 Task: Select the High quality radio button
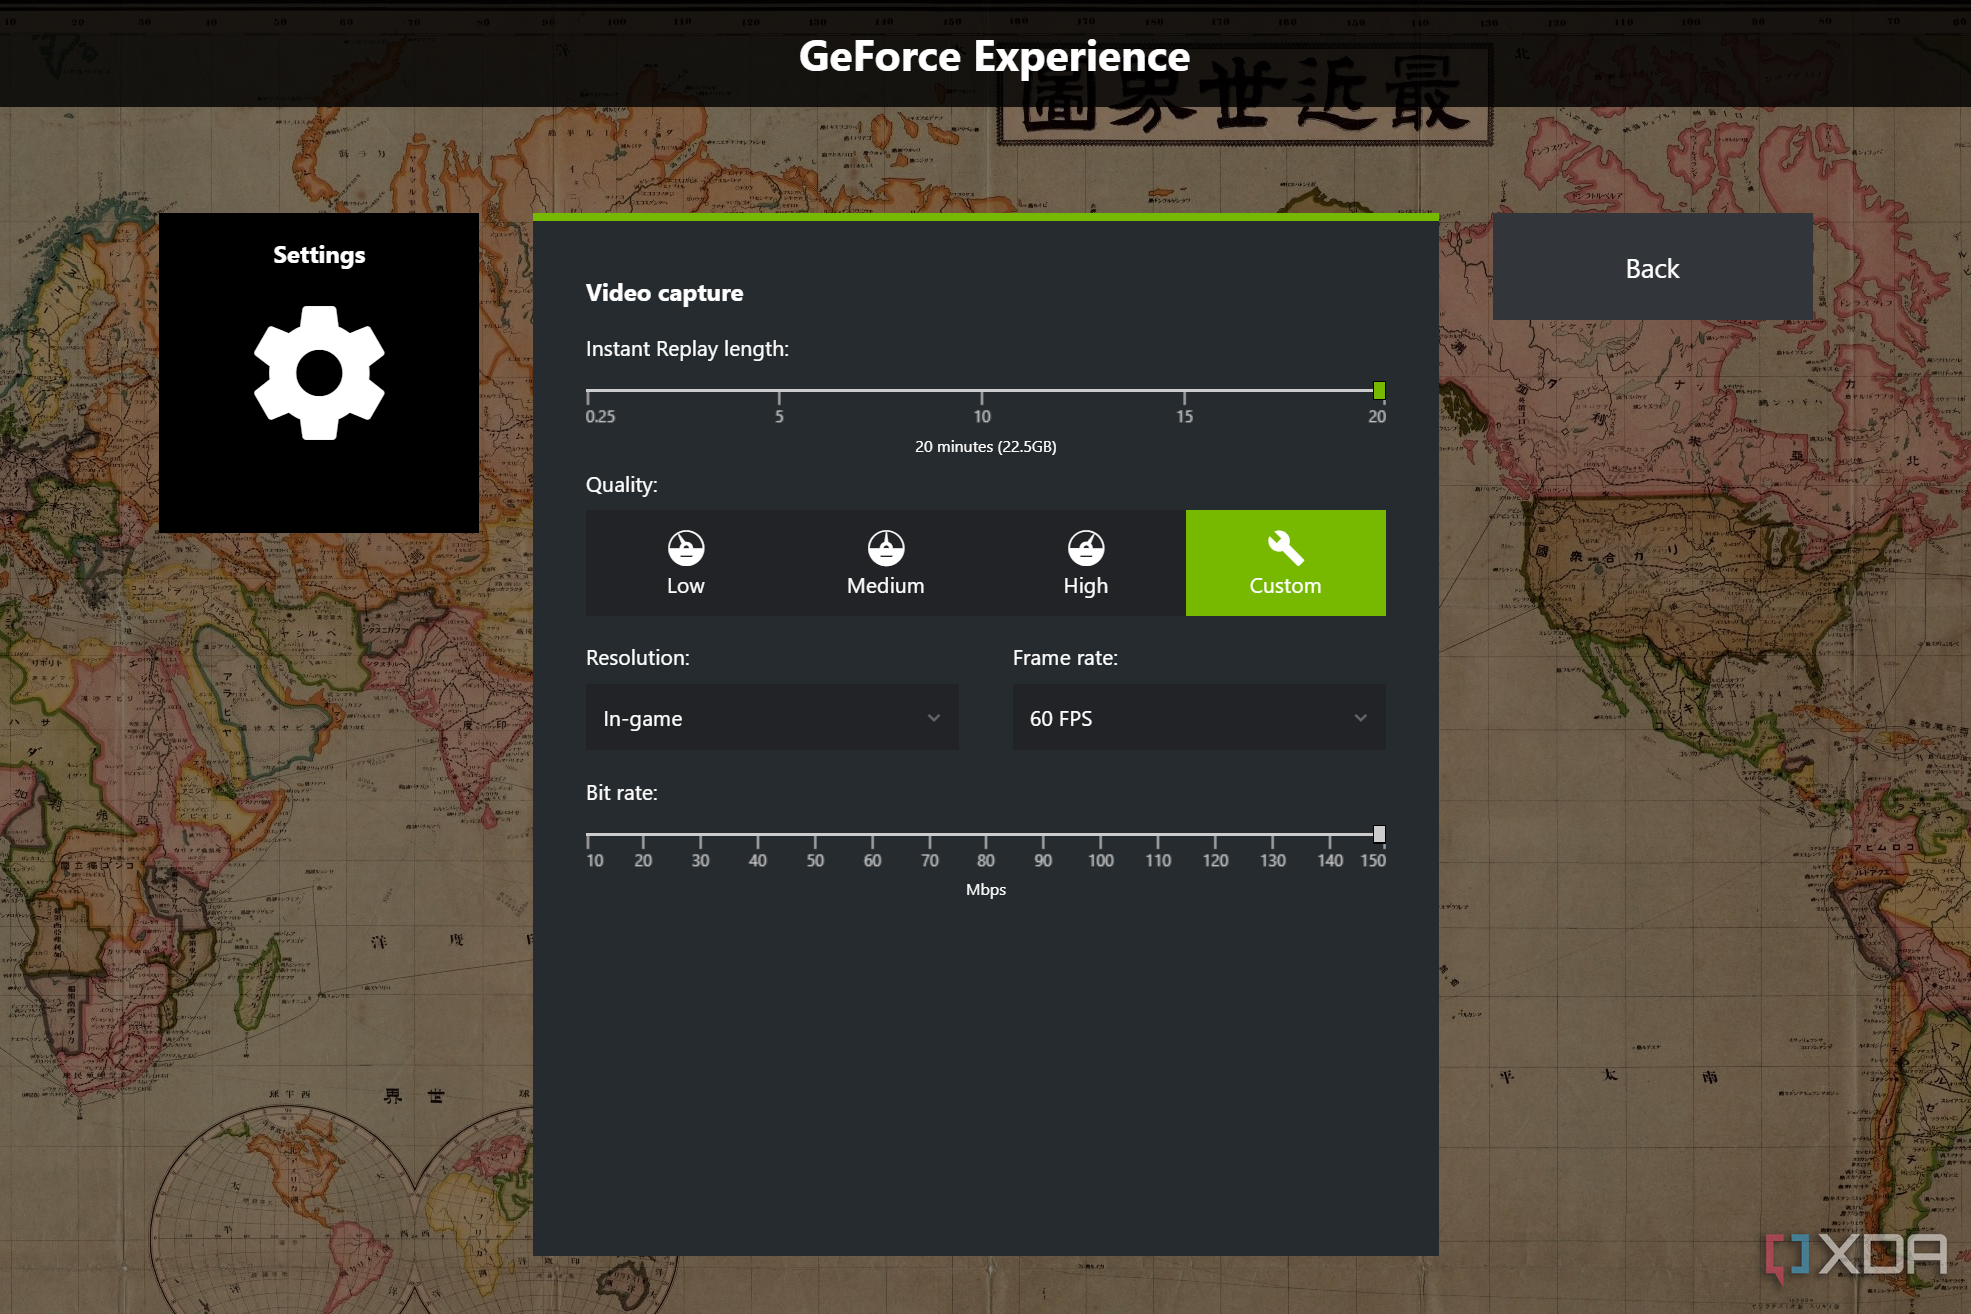tap(1084, 562)
